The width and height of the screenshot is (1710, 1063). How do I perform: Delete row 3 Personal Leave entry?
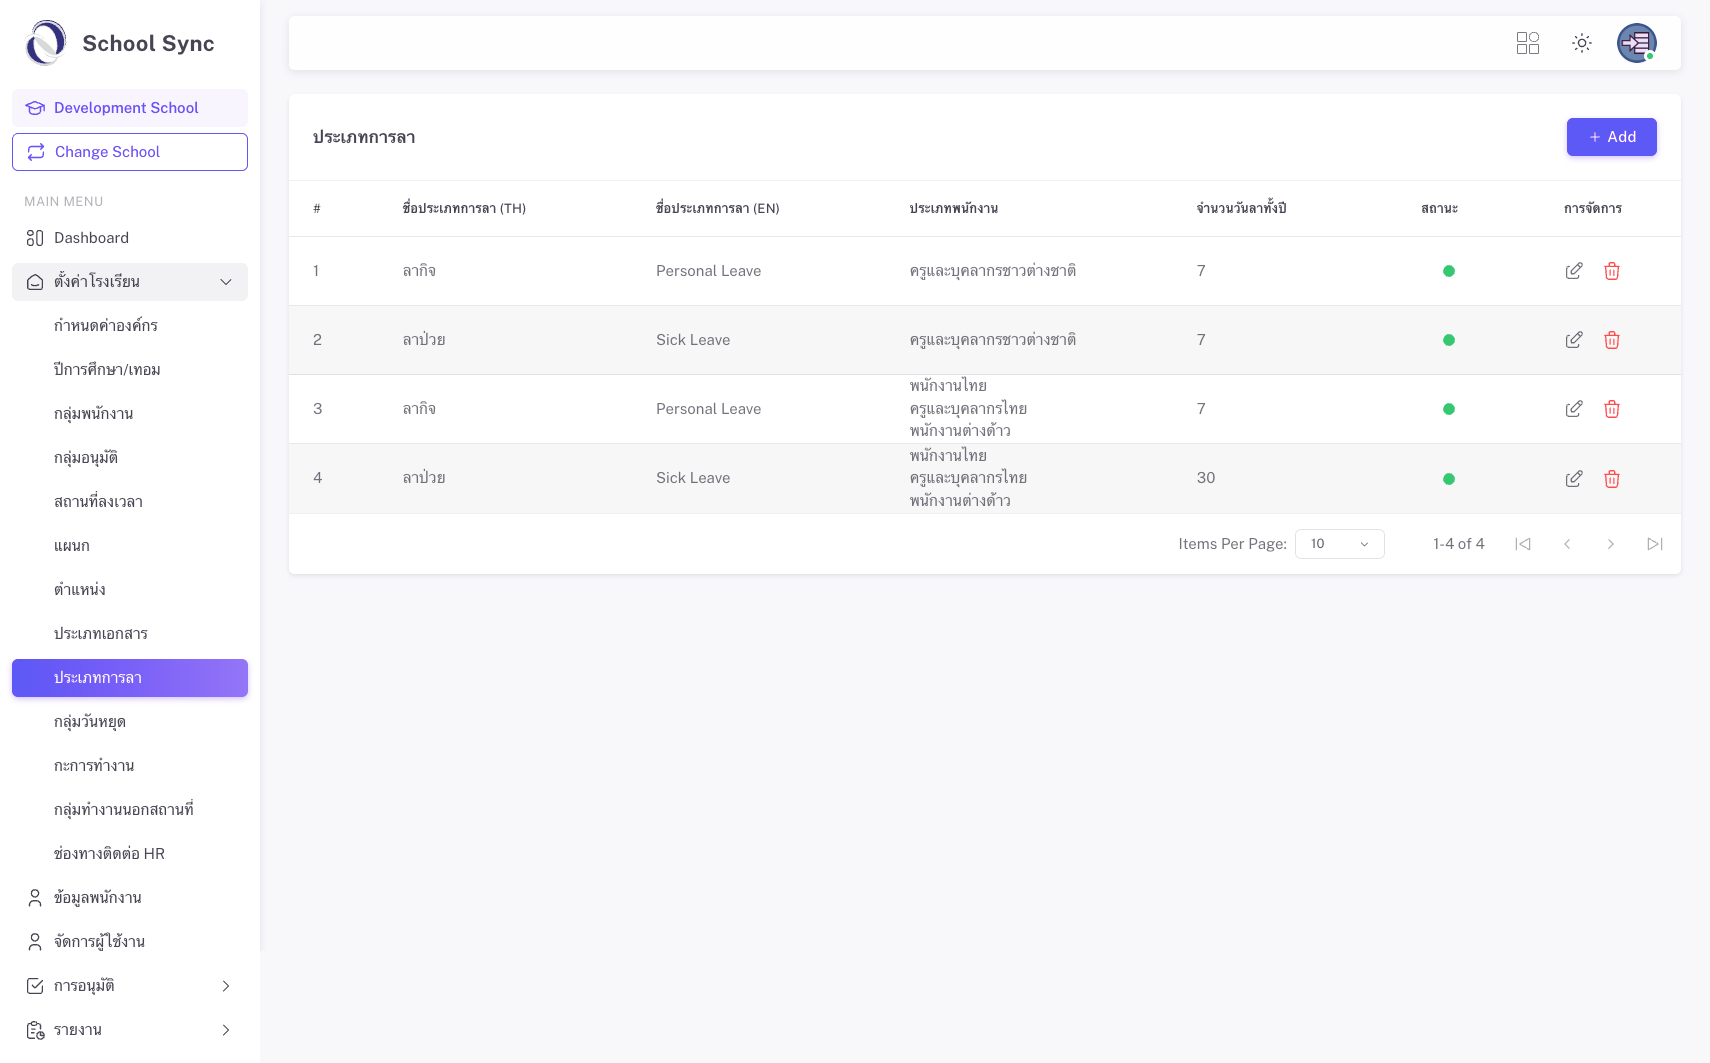pyautogui.click(x=1612, y=409)
